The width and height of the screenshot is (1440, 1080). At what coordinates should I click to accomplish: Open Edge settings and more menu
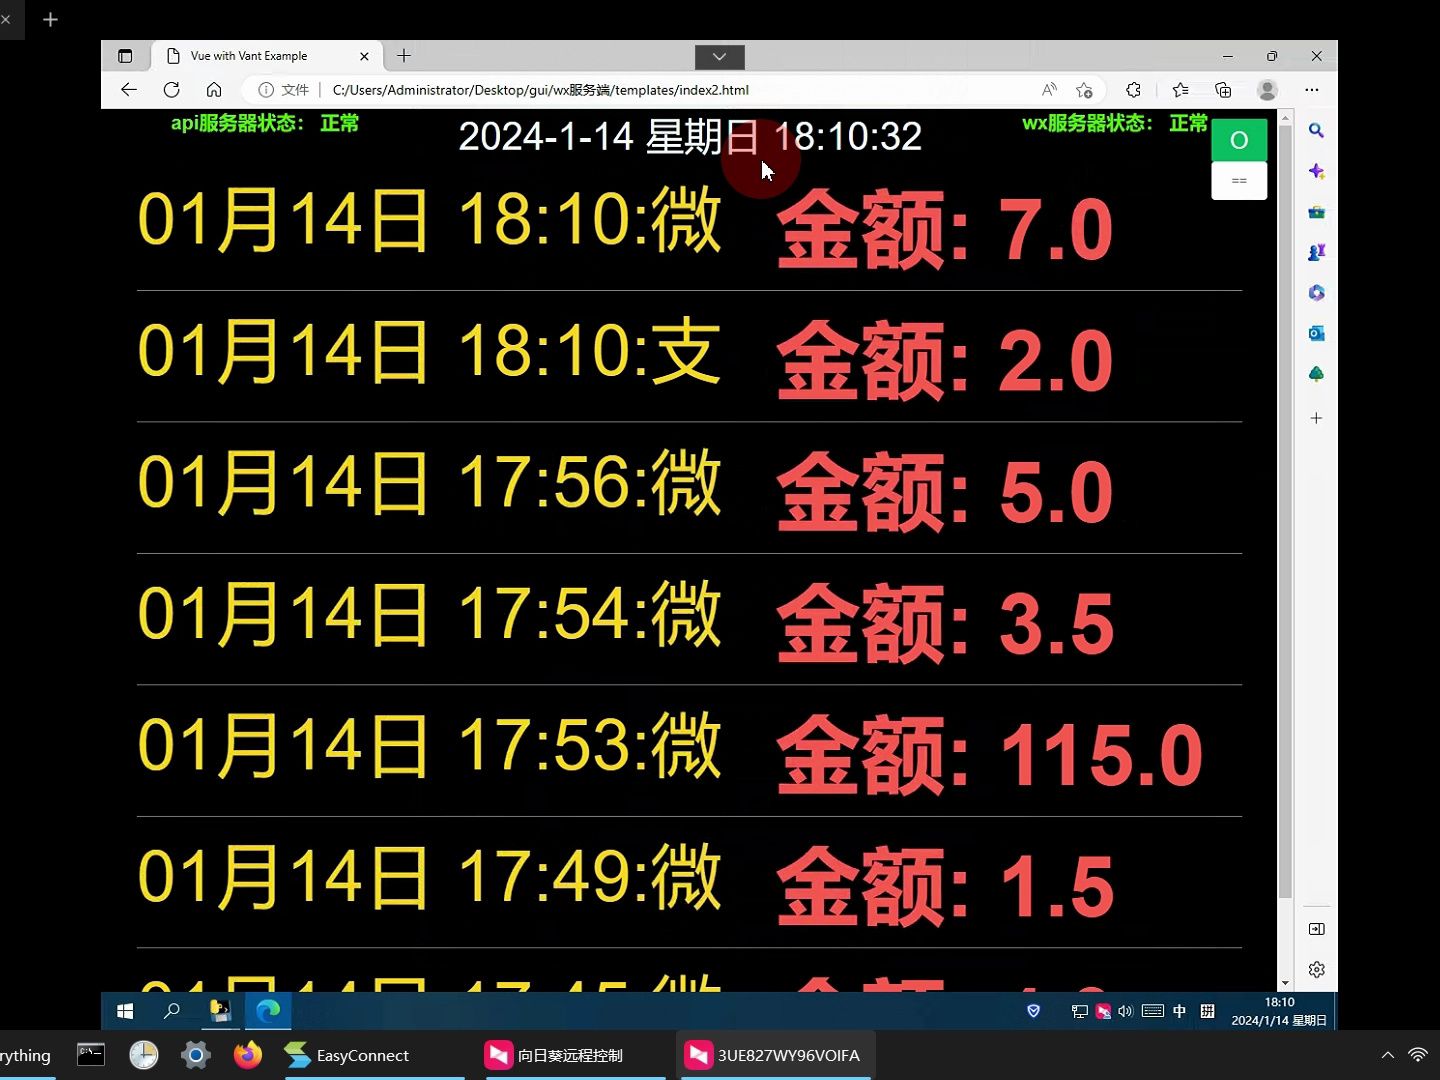[1312, 90]
